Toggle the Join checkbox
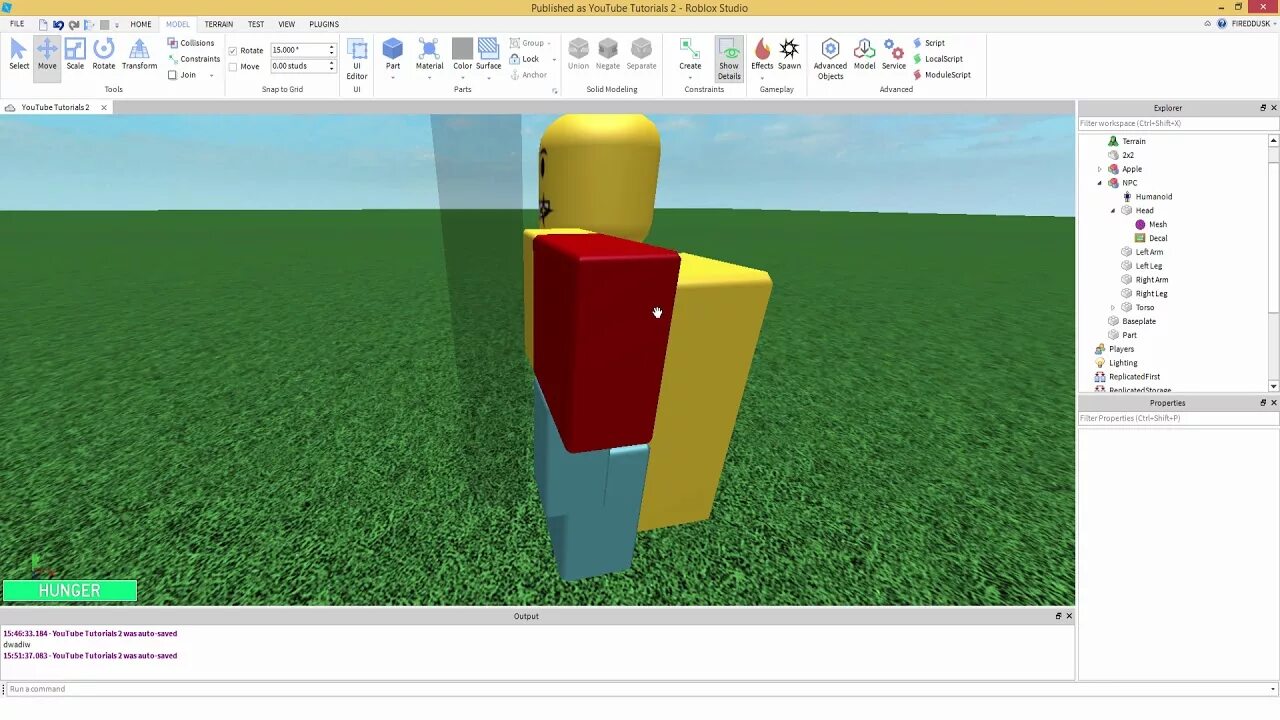The height and width of the screenshot is (720, 1280). point(172,75)
